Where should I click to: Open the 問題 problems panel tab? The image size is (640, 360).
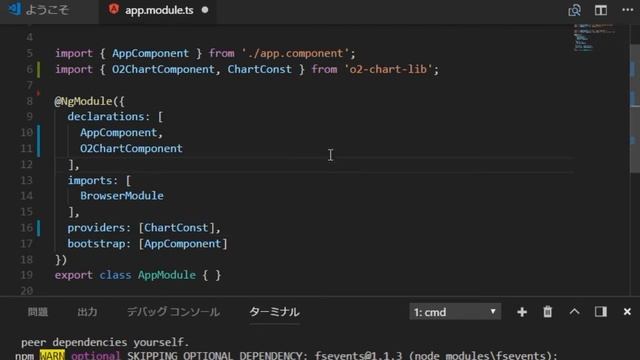38,312
